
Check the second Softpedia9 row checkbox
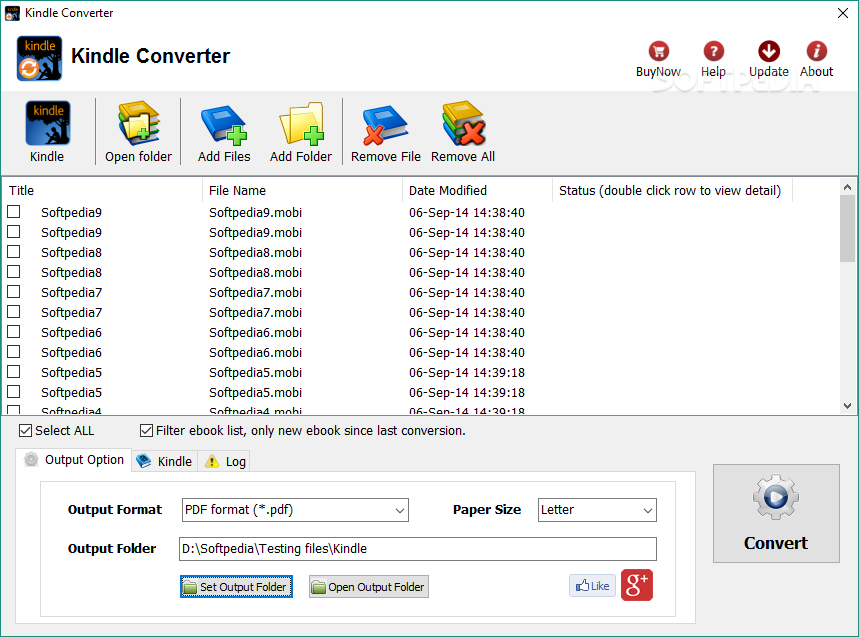click(14, 232)
